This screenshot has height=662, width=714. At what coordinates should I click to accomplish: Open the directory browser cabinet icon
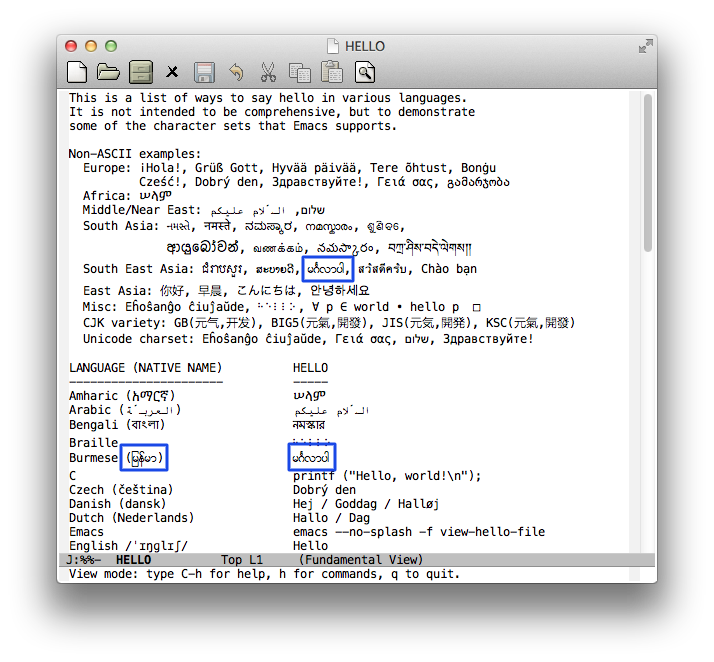(x=140, y=72)
